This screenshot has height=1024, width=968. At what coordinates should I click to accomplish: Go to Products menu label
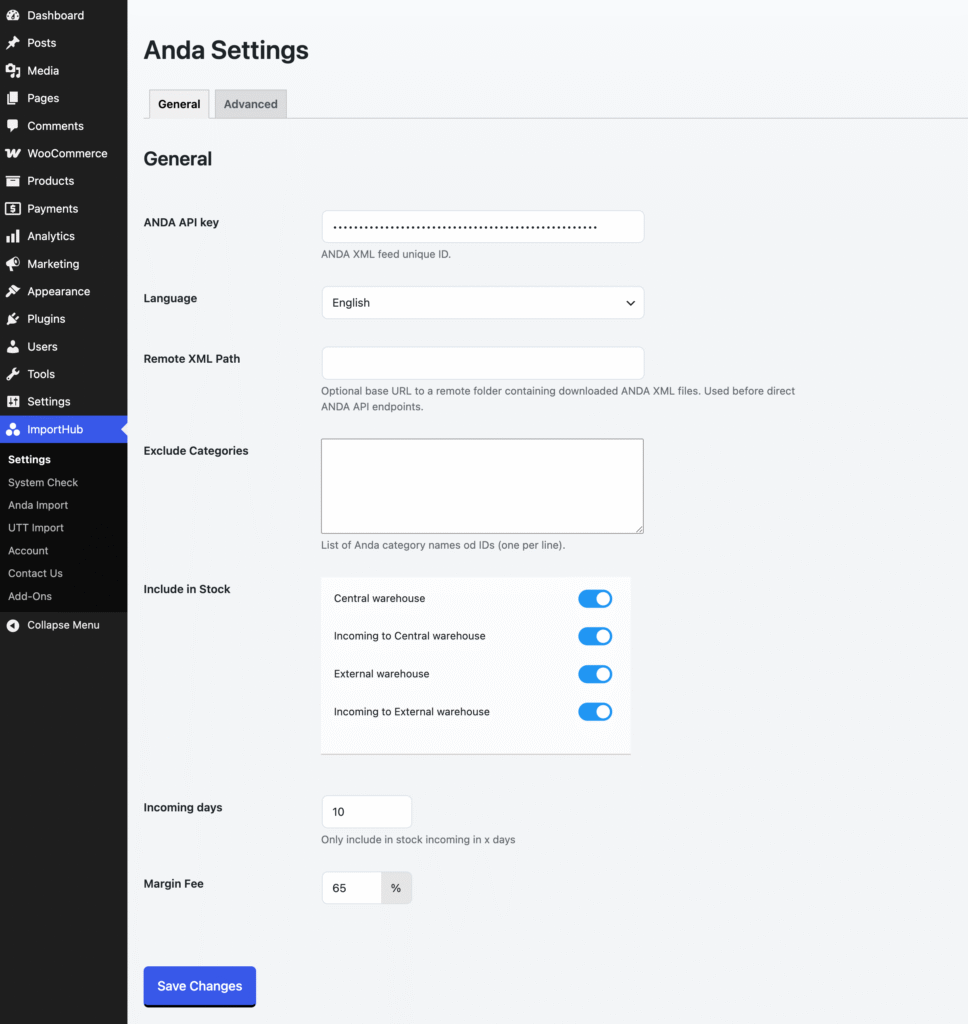pyautogui.click(x=51, y=181)
